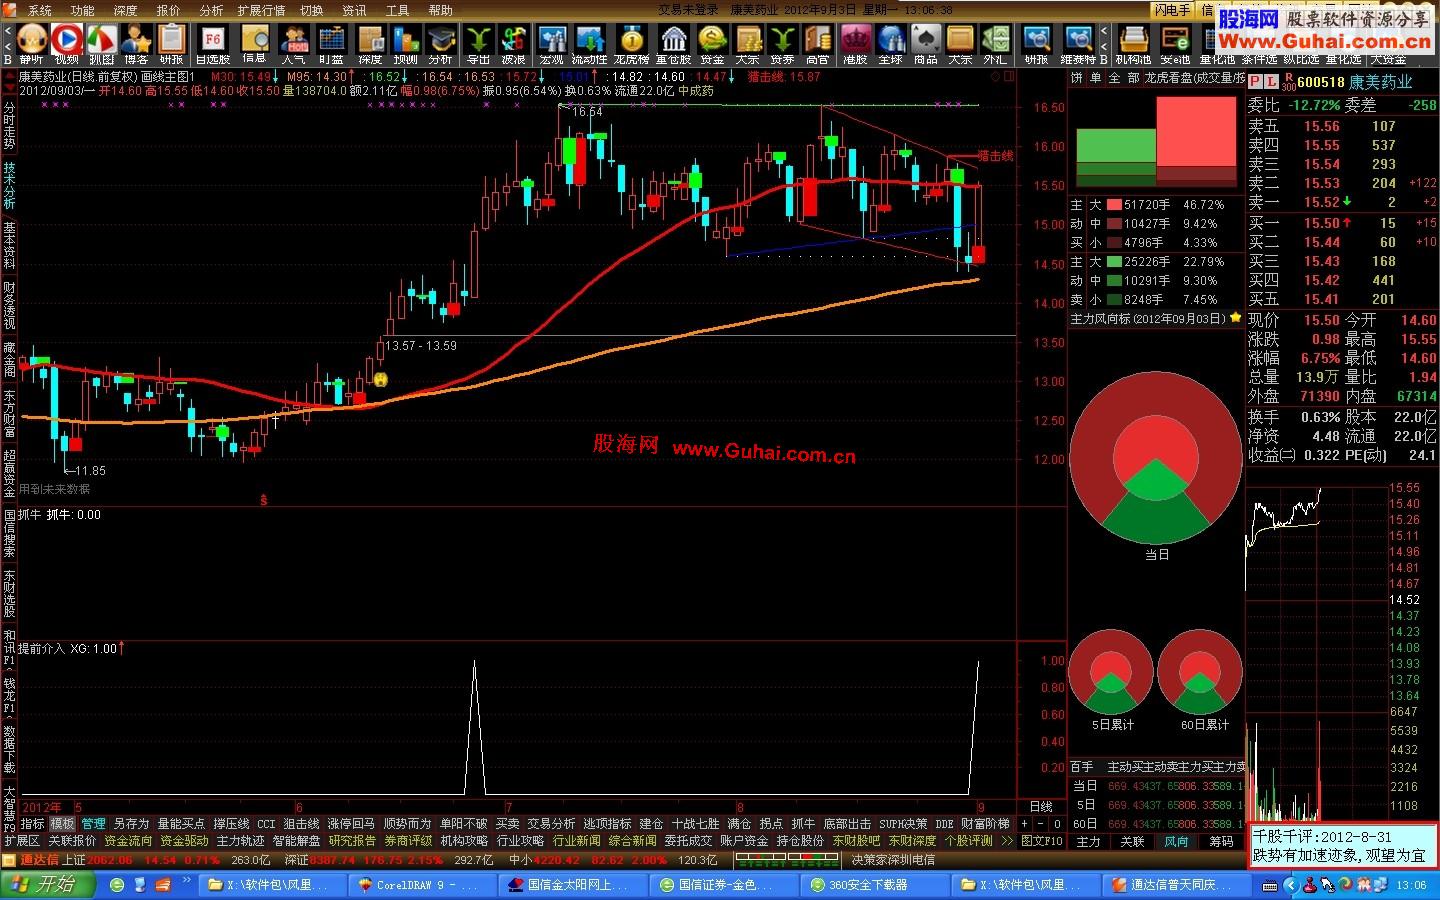Click the 扩展区 label in bottom bar
Viewport: 1440px width, 900px height.
(22, 841)
